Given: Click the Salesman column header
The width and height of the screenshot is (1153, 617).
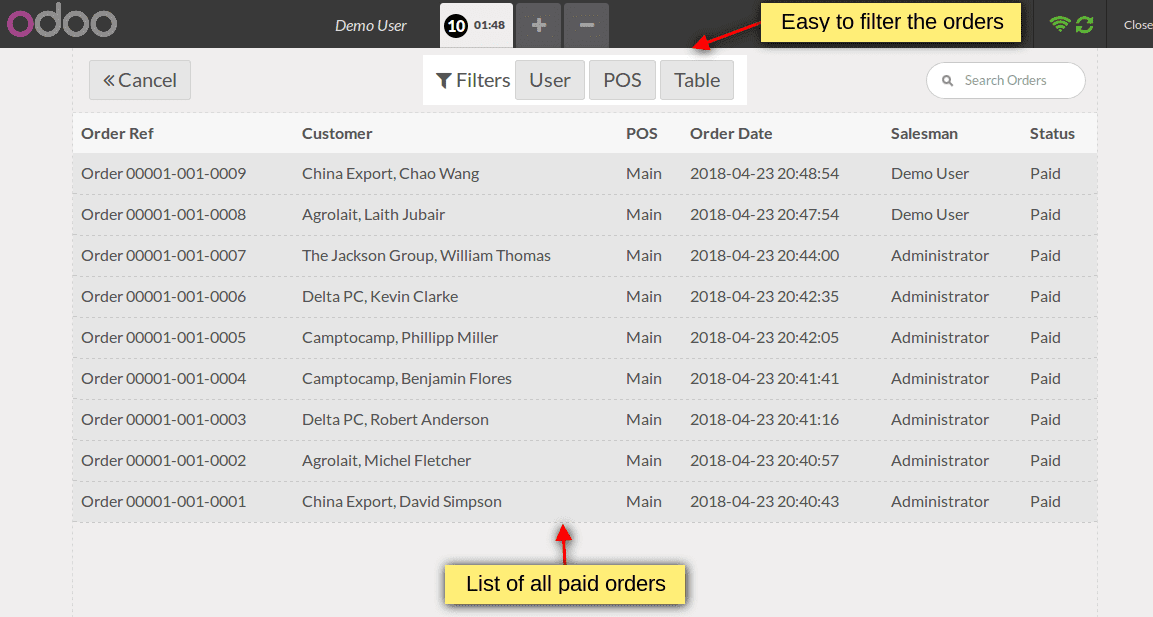Looking at the screenshot, I should pos(924,134).
